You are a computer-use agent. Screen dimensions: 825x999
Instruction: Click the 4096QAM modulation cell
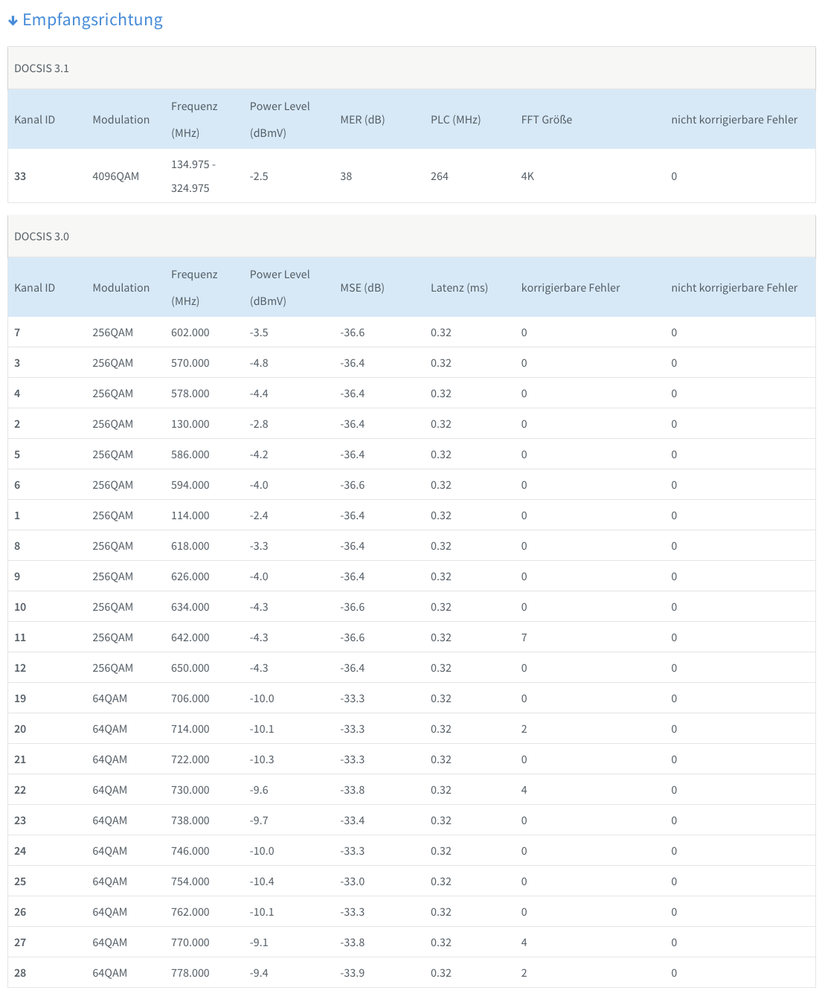[x=115, y=176]
